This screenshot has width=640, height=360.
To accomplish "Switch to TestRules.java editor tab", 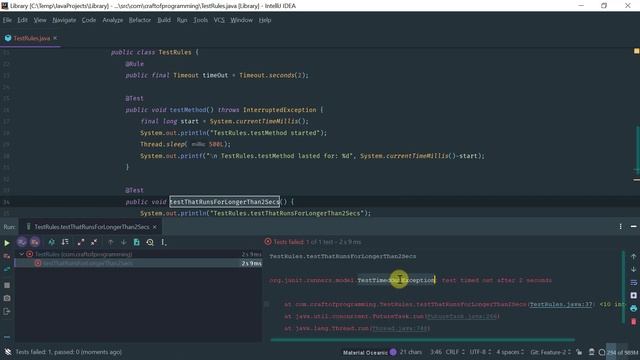I will coord(31,38).
